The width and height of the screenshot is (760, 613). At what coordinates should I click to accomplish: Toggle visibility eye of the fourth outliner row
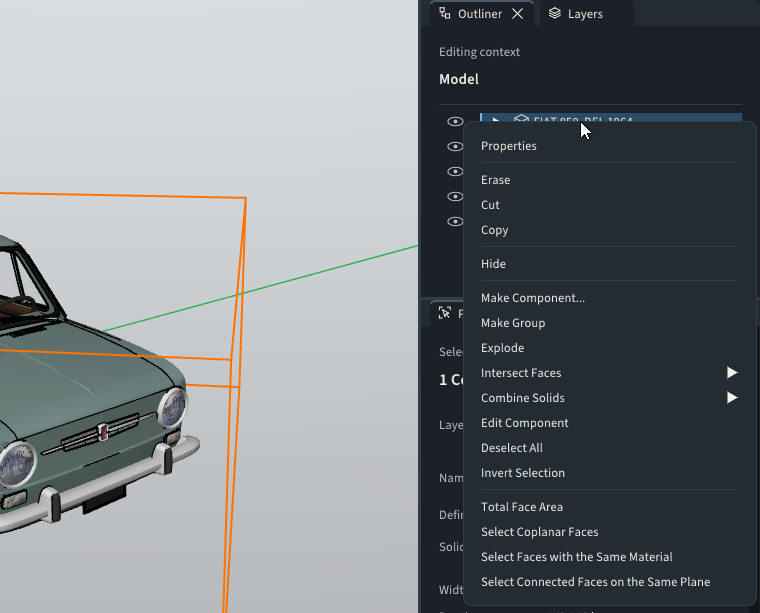455,196
